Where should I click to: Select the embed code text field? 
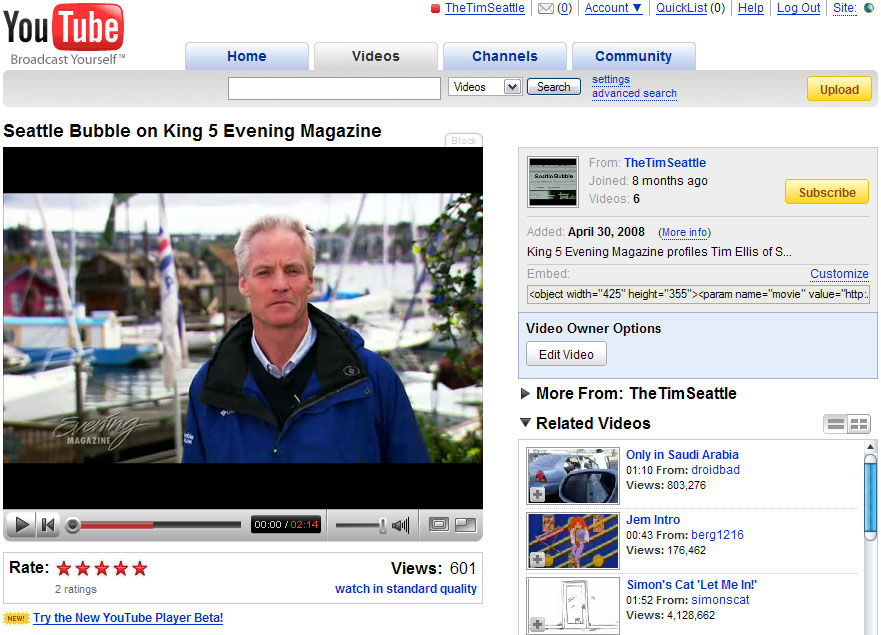698,294
